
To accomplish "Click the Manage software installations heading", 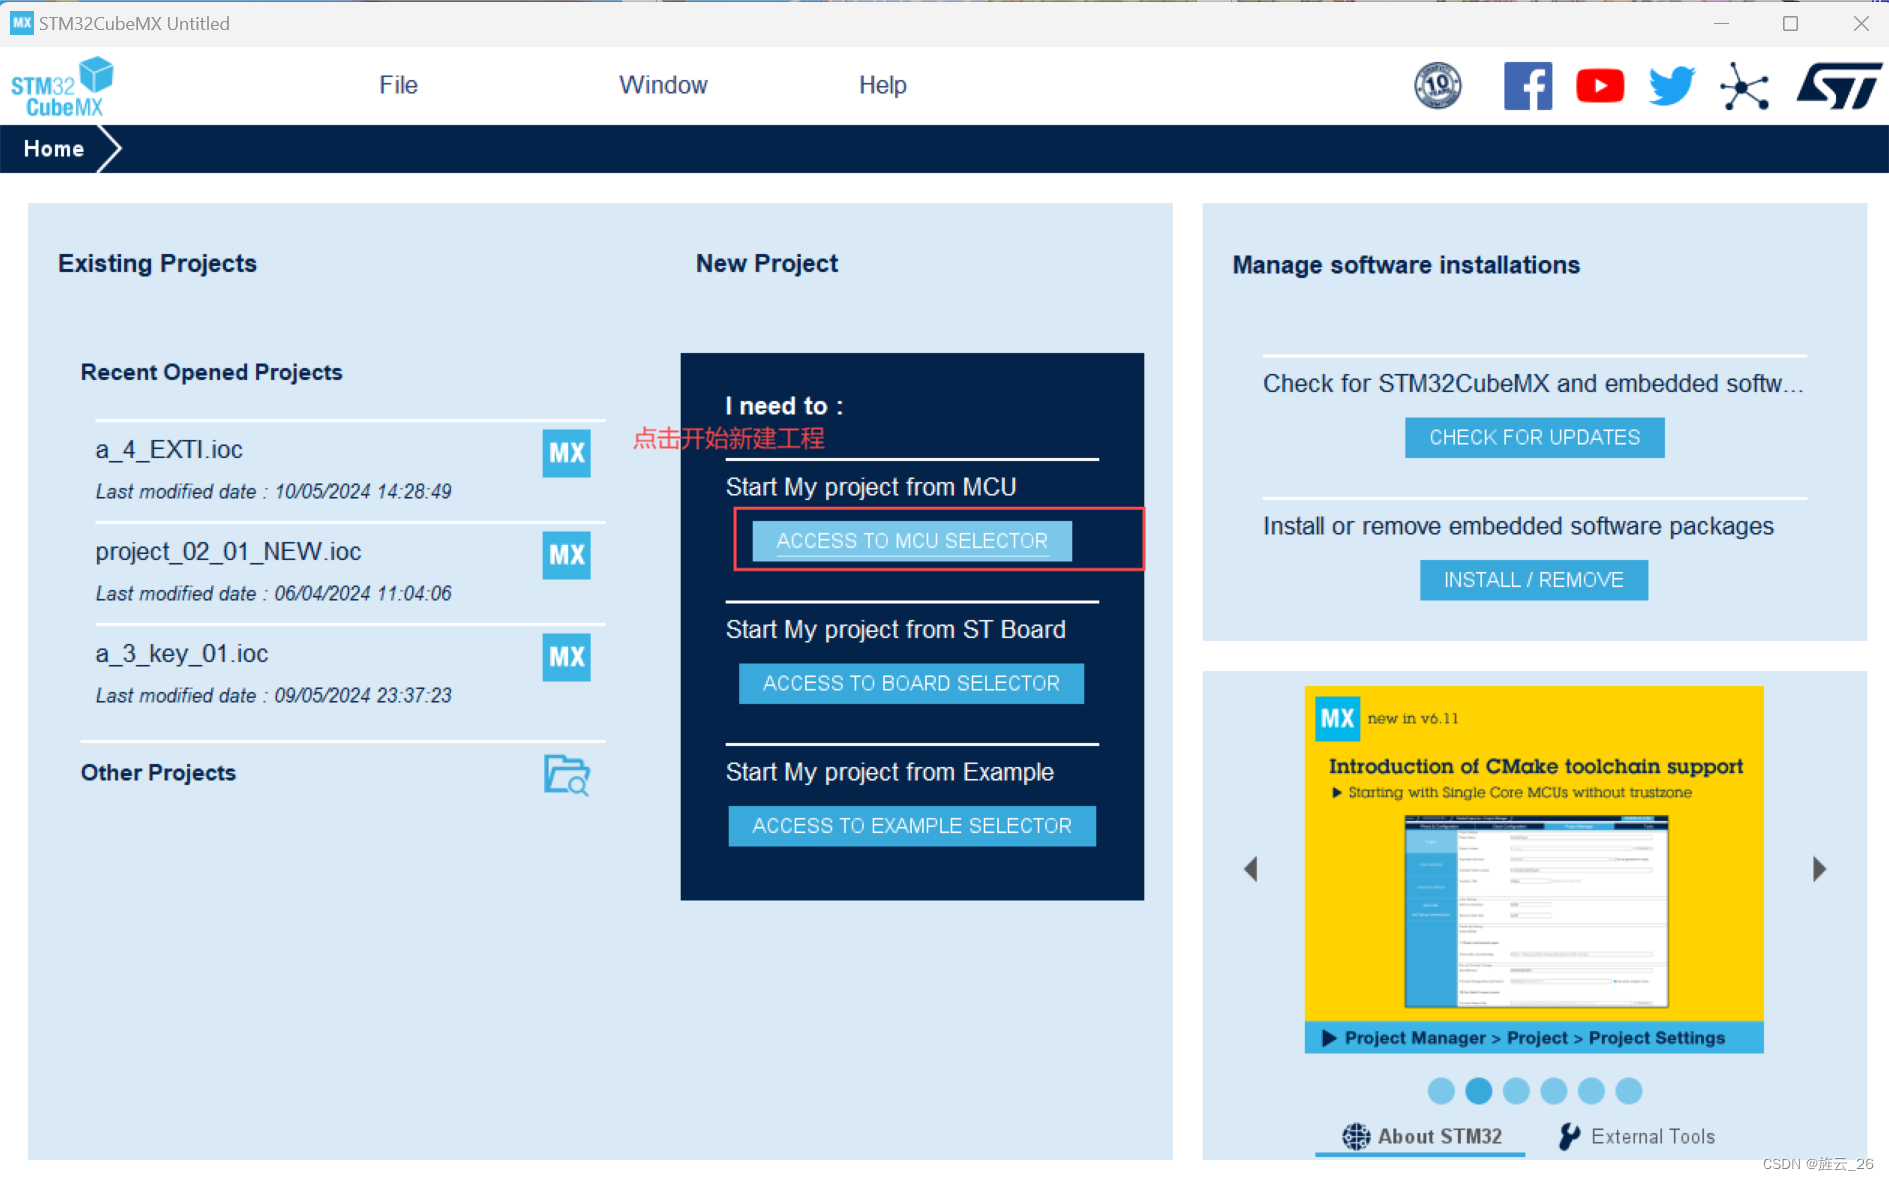I will pos(1406,265).
